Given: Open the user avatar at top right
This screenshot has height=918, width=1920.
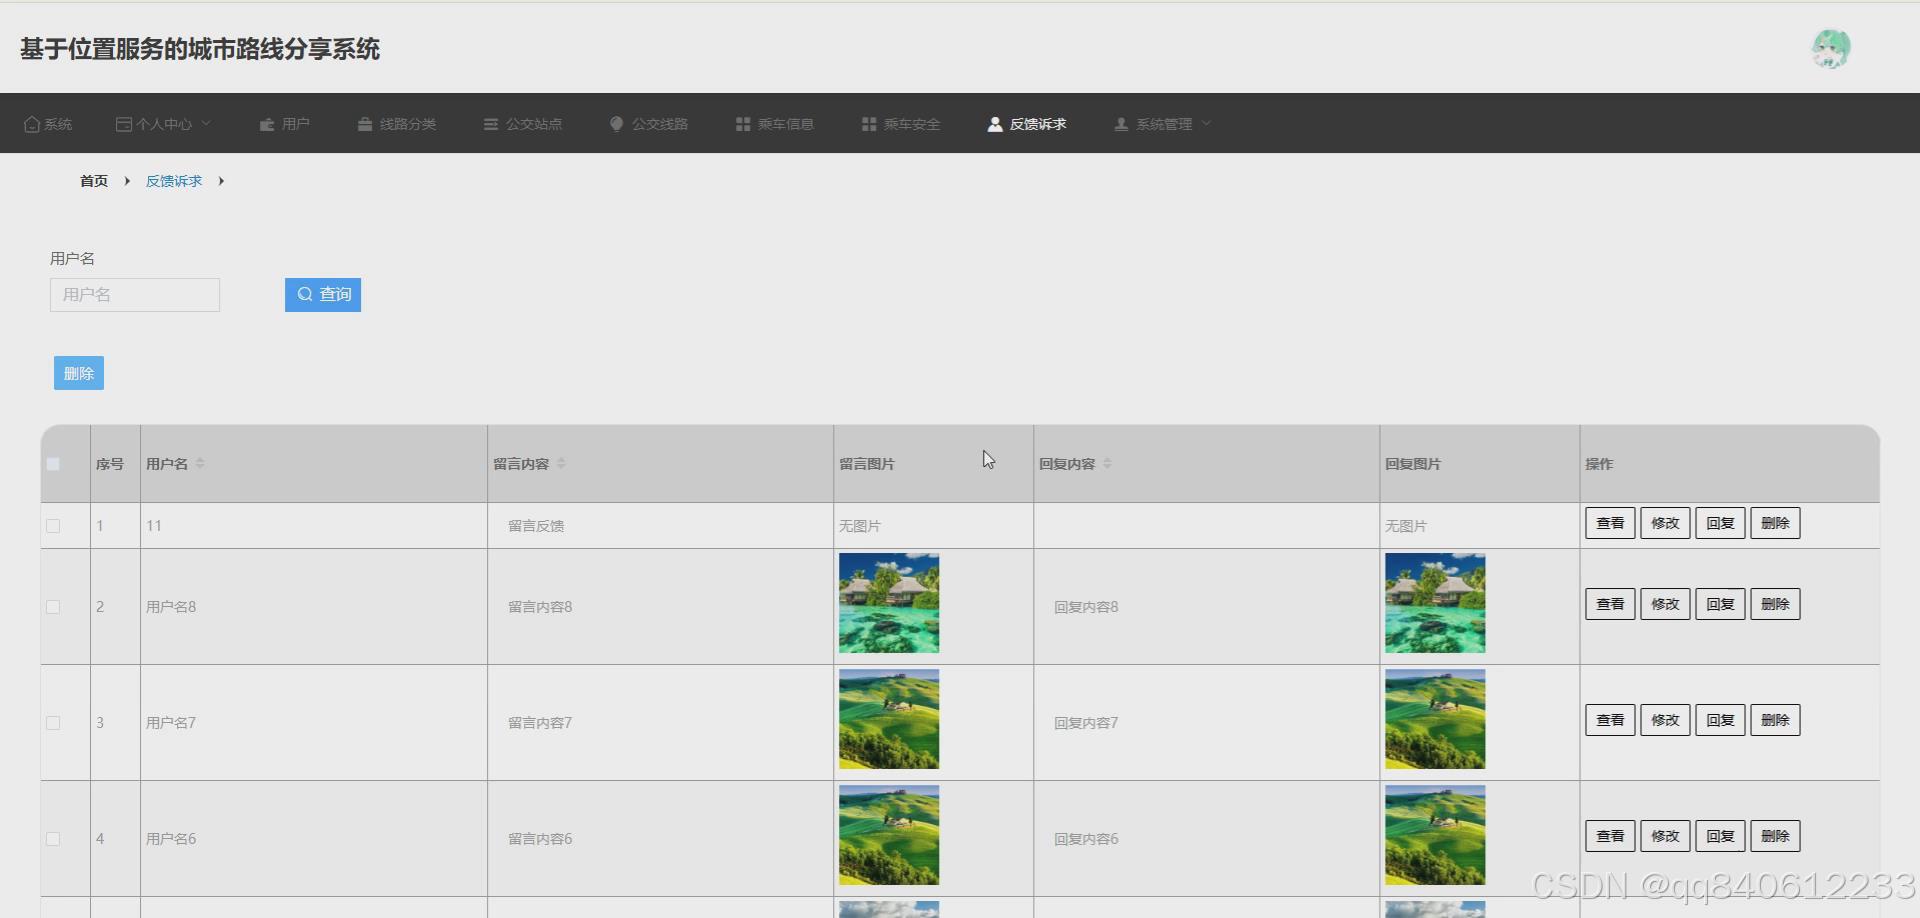Looking at the screenshot, I should tap(1831, 48).
